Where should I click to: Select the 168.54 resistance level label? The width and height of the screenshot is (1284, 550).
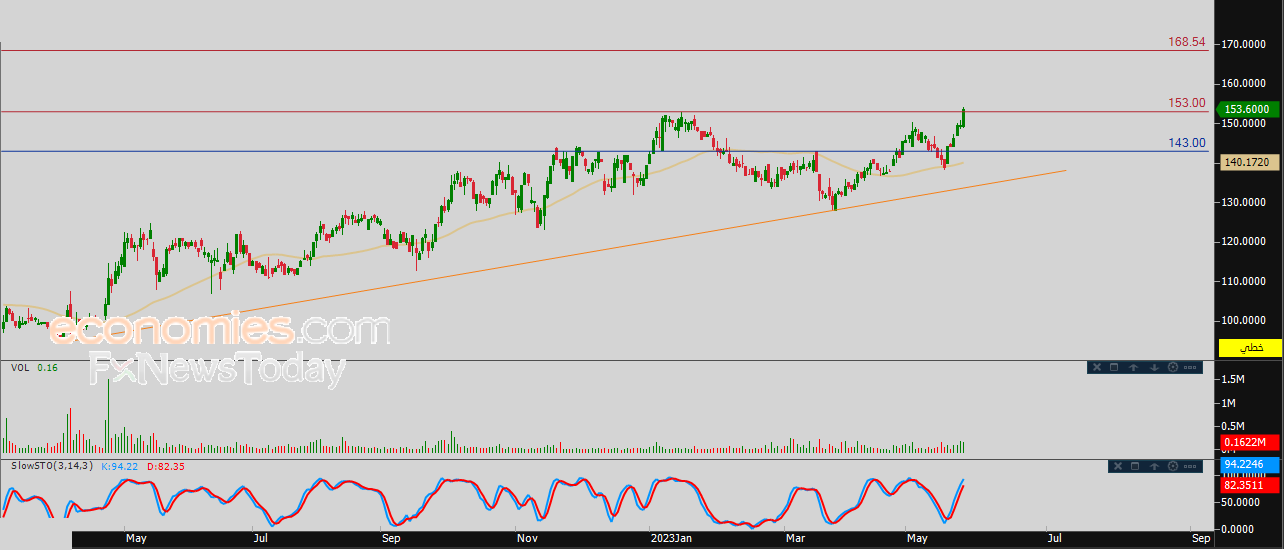click(1187, 43)
